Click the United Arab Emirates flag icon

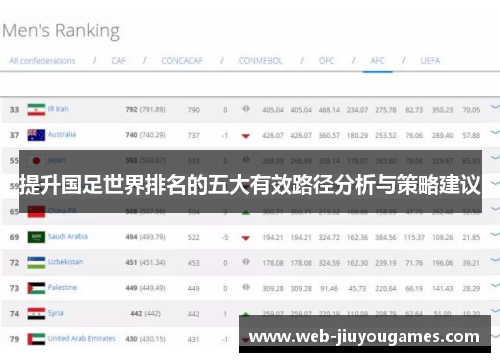click(36, 339)
